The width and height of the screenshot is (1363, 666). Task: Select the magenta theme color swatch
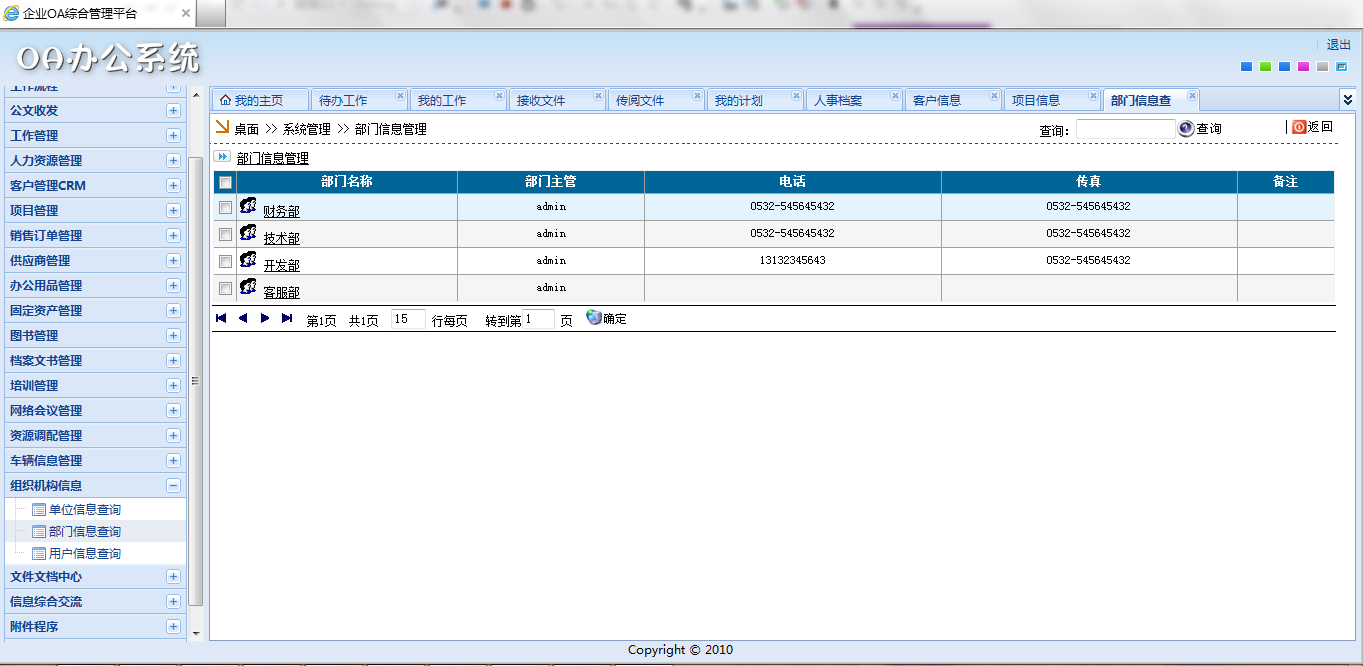coord(1303,67)
